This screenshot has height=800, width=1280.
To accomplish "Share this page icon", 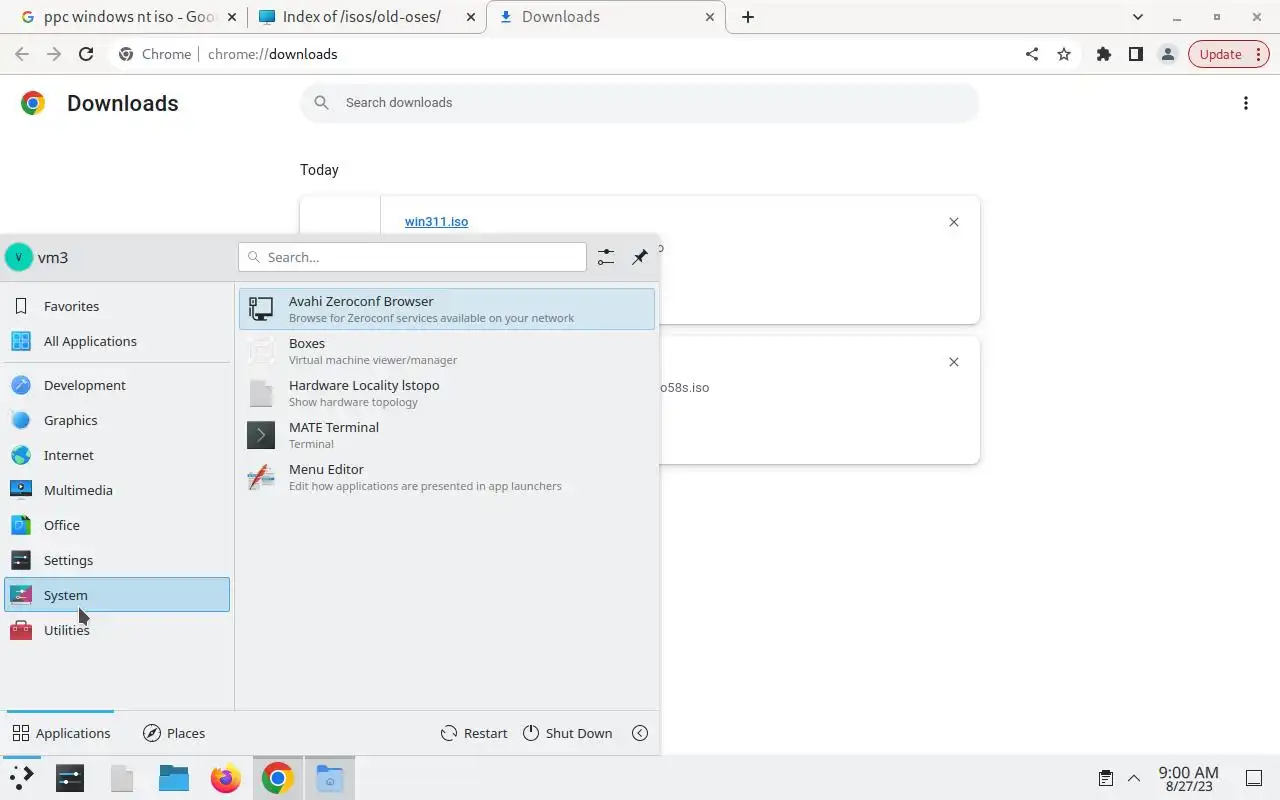I will tap(1032, 54).
